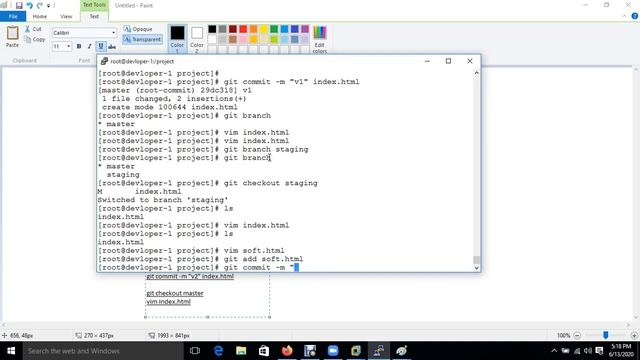Click the zoom in plus button

(634, 336)
